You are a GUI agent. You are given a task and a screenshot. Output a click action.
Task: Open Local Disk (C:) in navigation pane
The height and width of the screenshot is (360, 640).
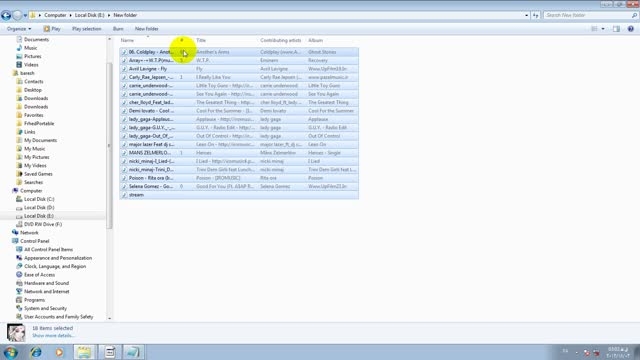(x=39, y=199)
